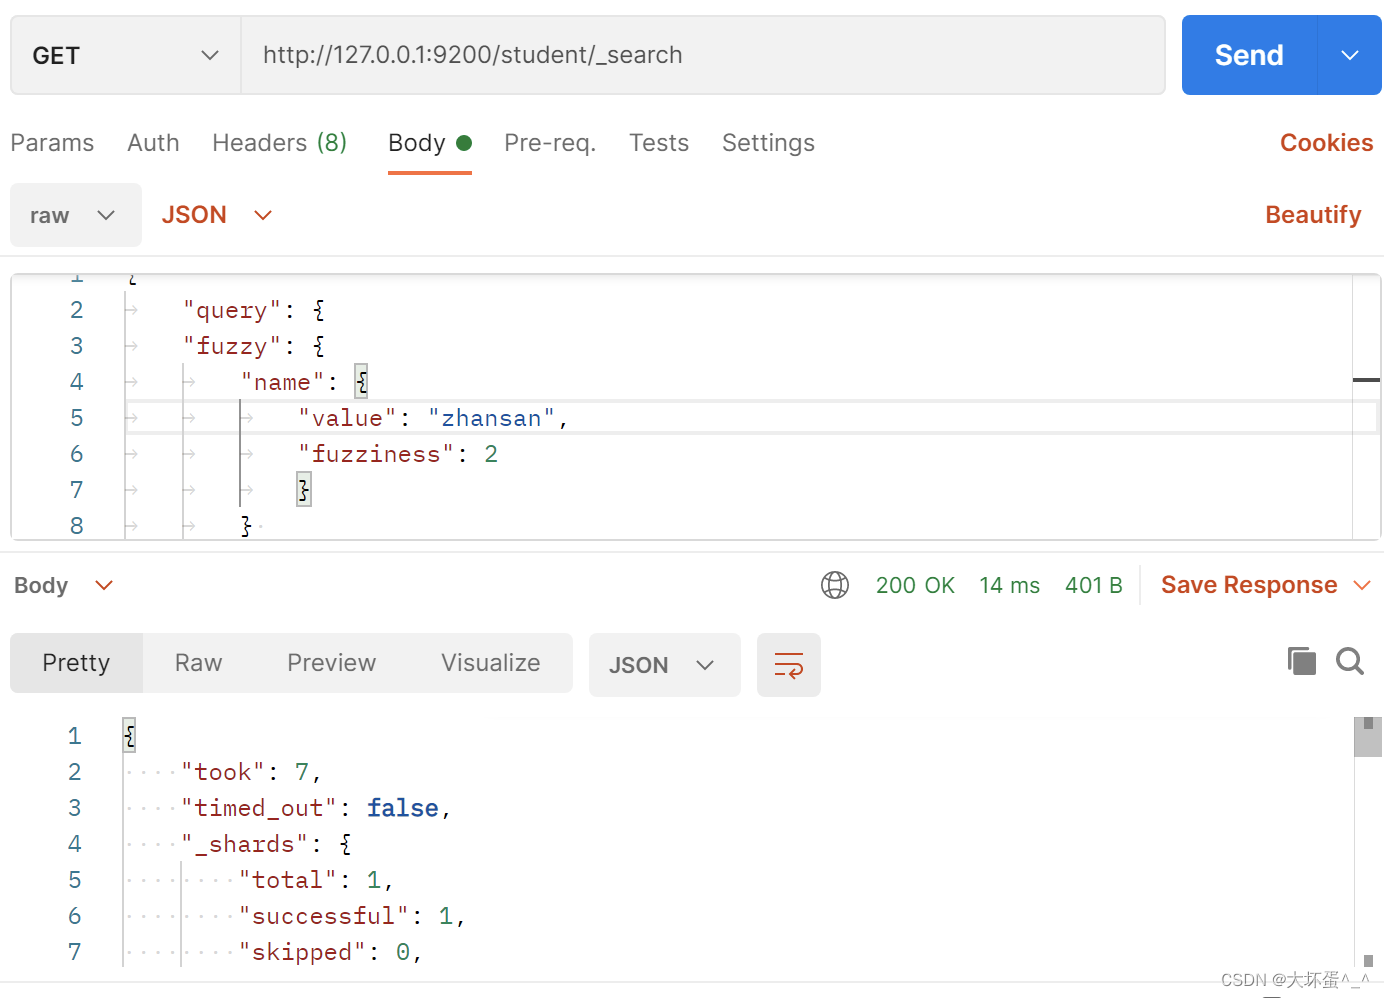This screenshot has height=998, width=1384.
Task: Open the response JSON format dropdown
Action: pos(664,665)
